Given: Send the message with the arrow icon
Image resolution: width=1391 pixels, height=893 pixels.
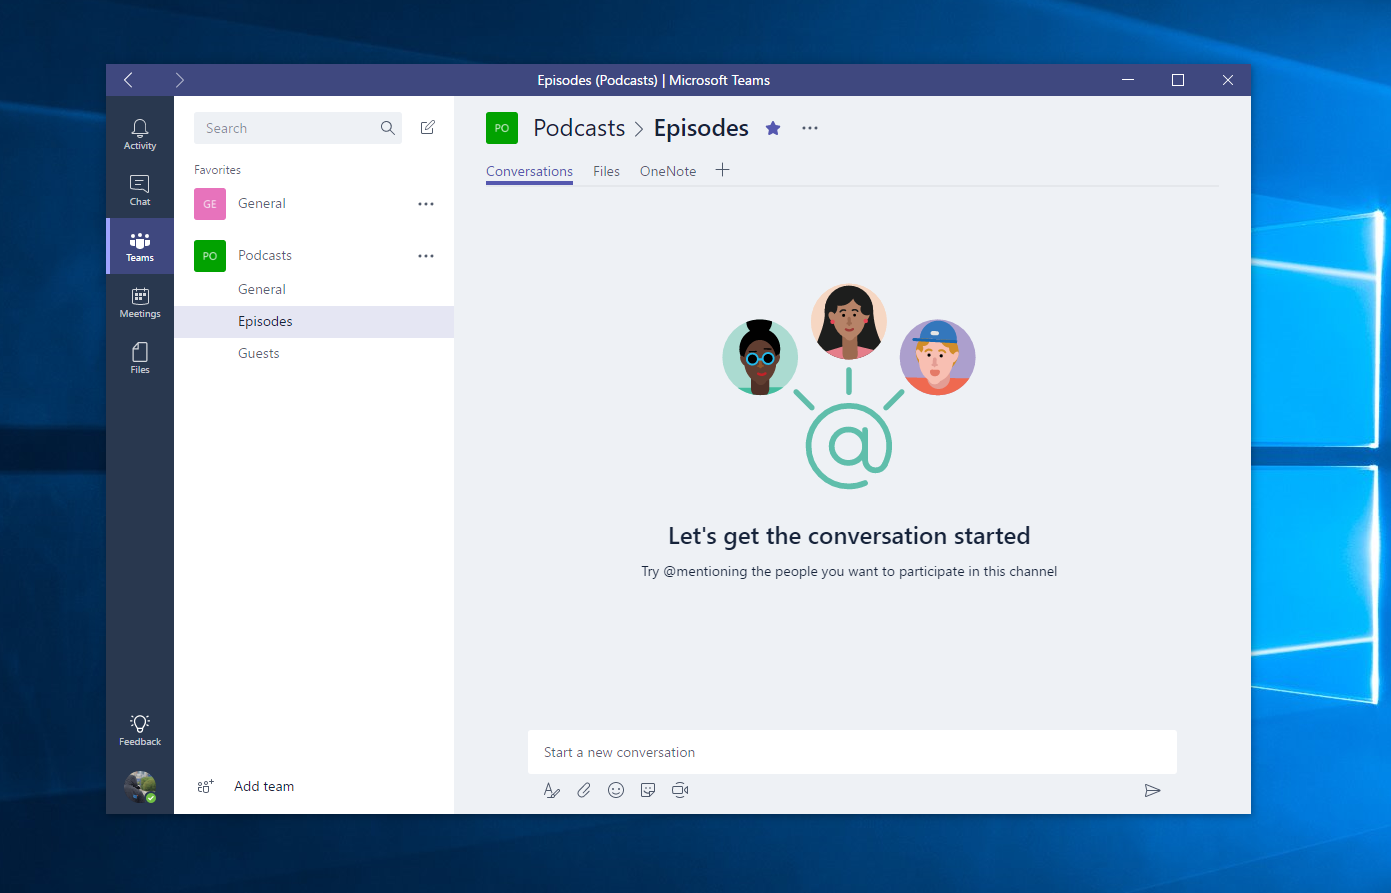Looking at the screenshot, I should click(1152, 790).
